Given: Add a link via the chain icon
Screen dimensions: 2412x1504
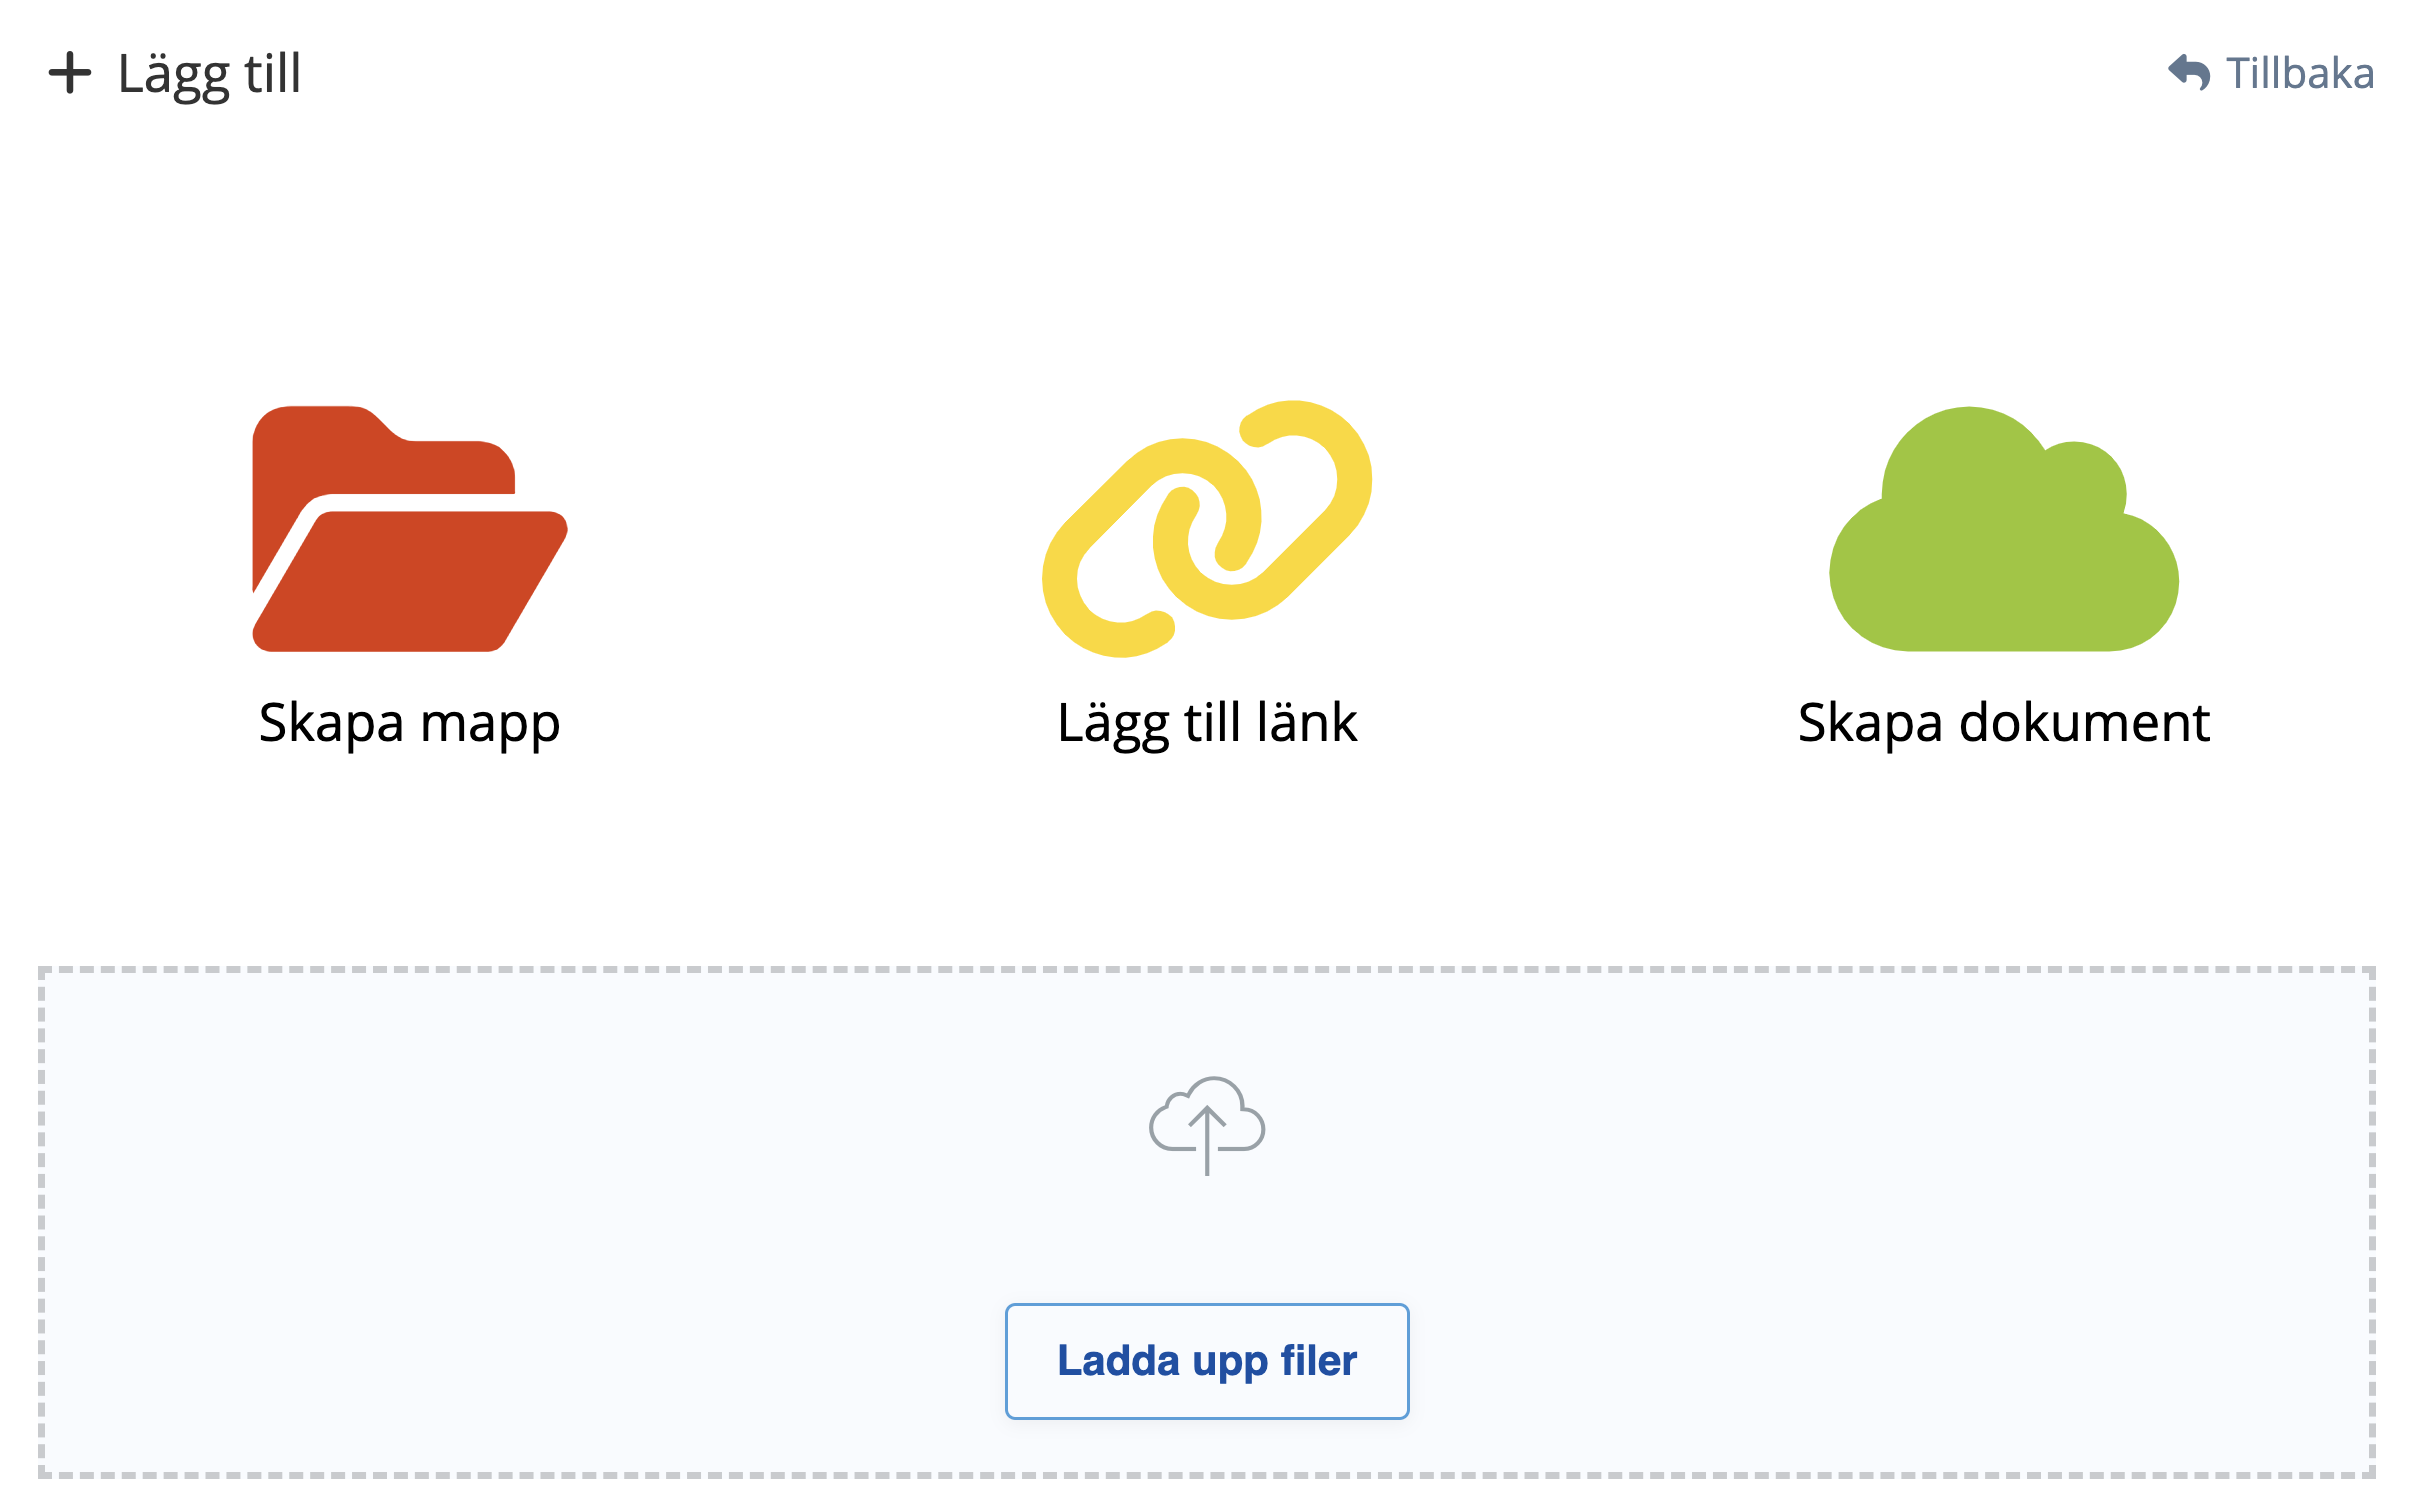Looking at the screenshot, I should tap(1206, 528).
